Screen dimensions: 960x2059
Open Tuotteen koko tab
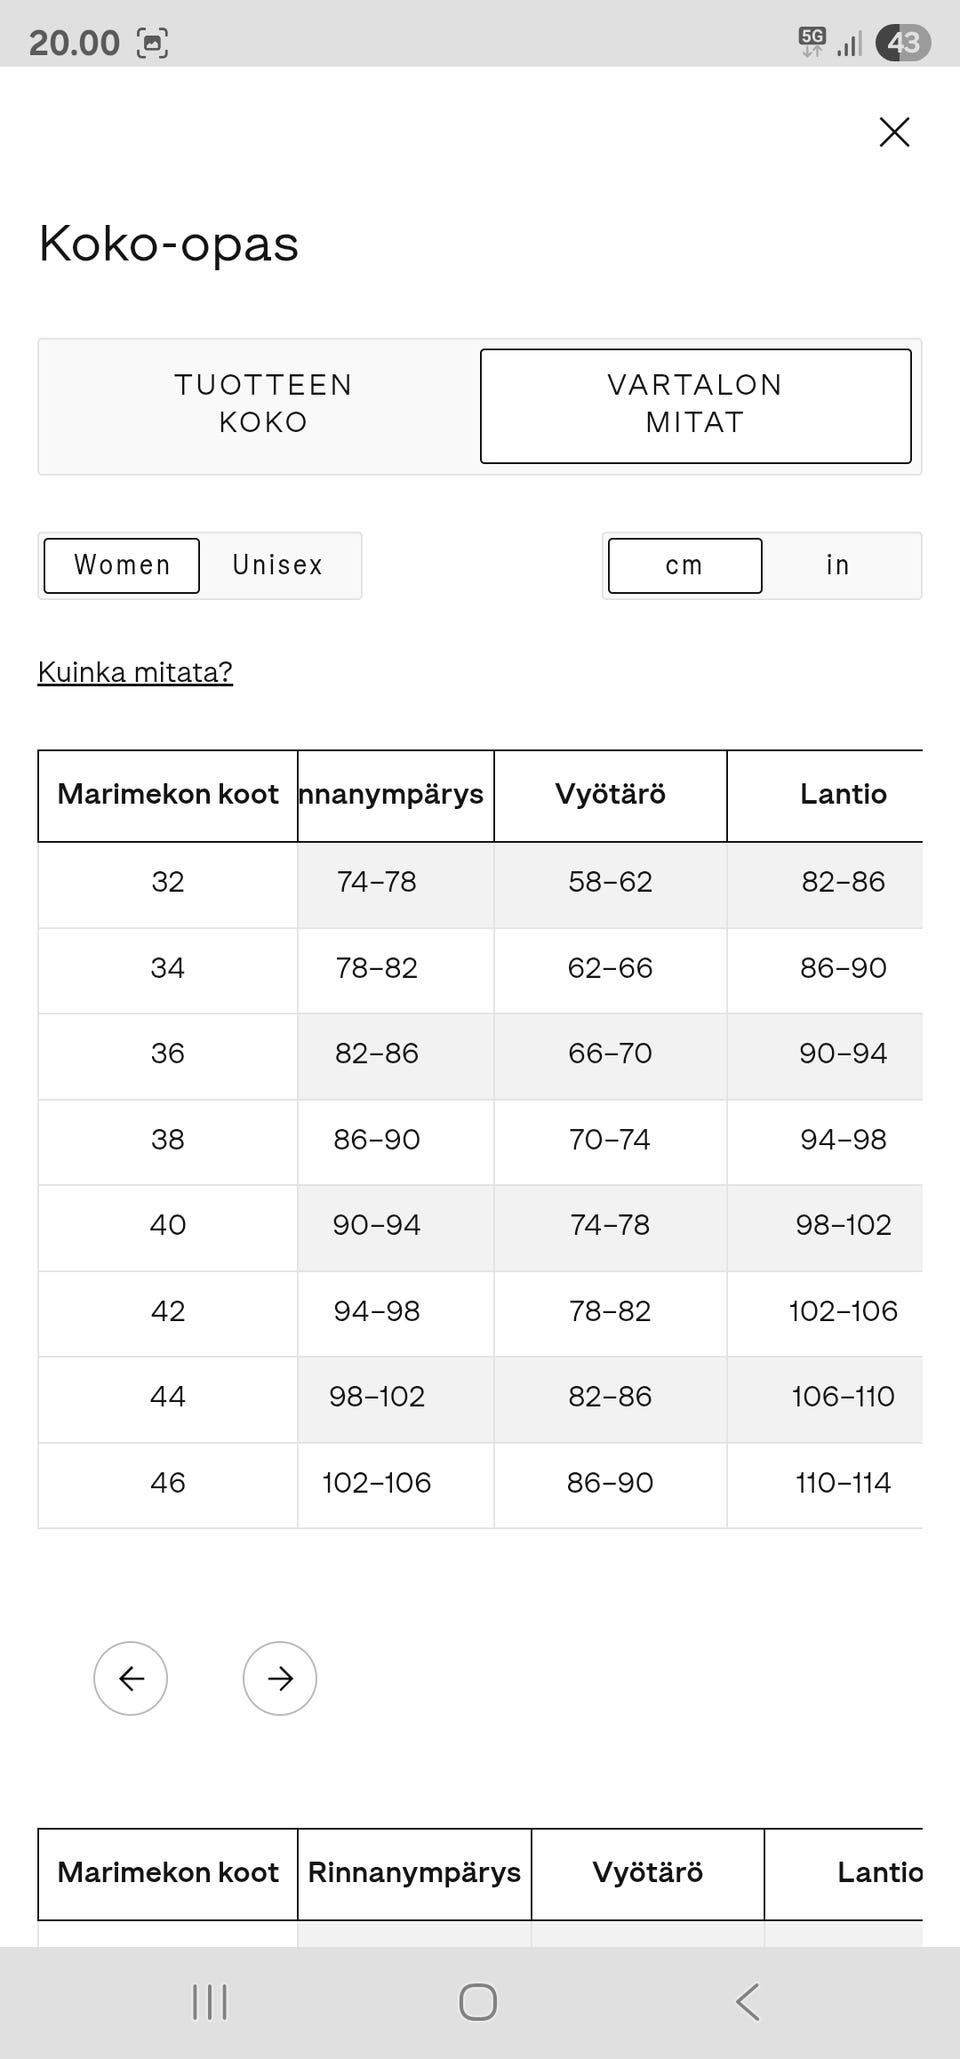[x=263, y=404]
